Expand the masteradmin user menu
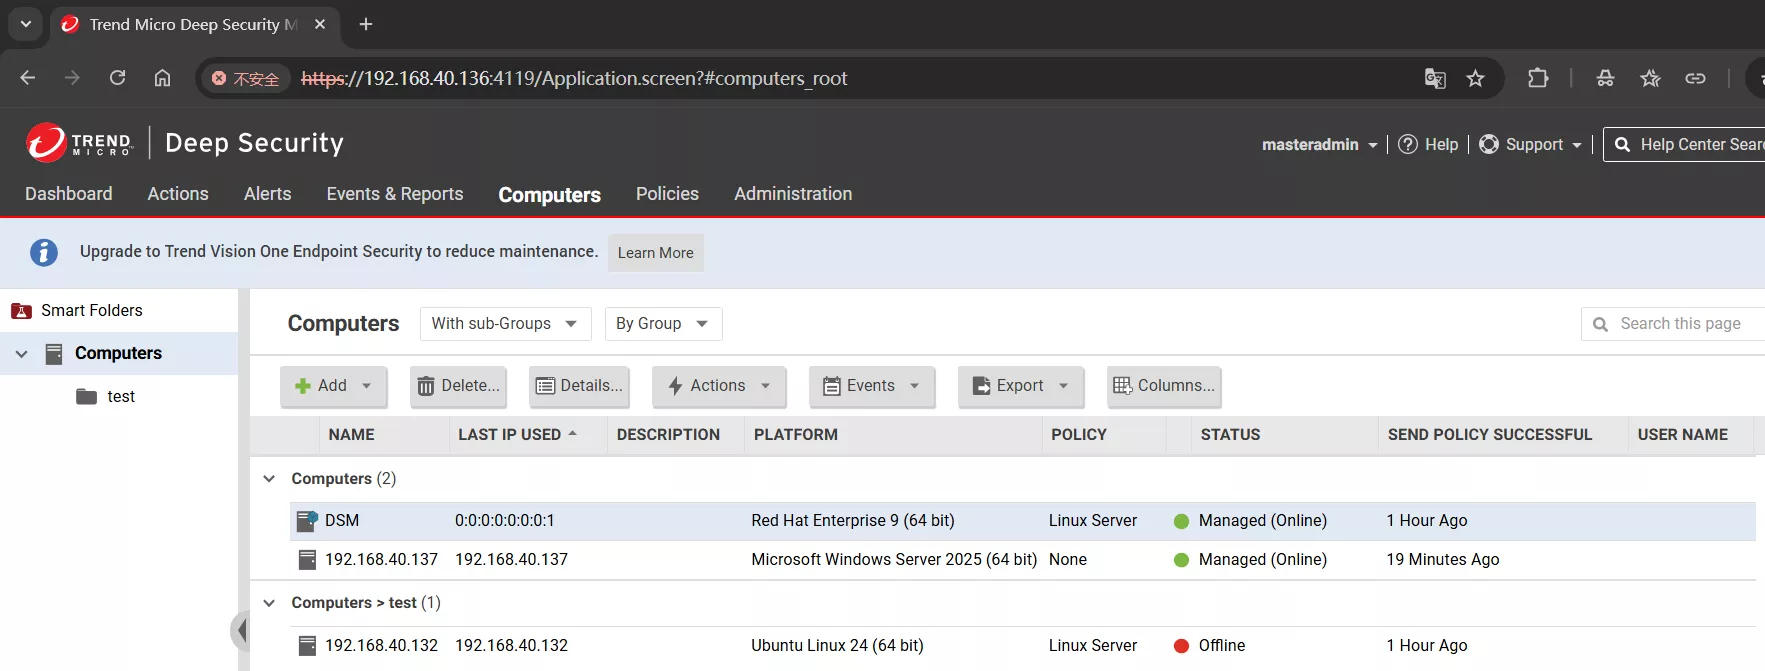The height and width of the screenshot is (671, 1765). pos(1319,145)
